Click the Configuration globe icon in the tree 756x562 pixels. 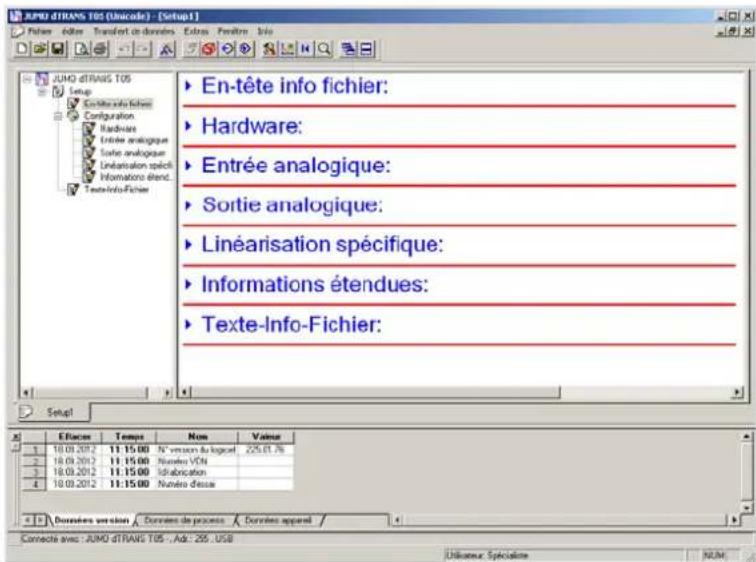click(x=73, y=116)
